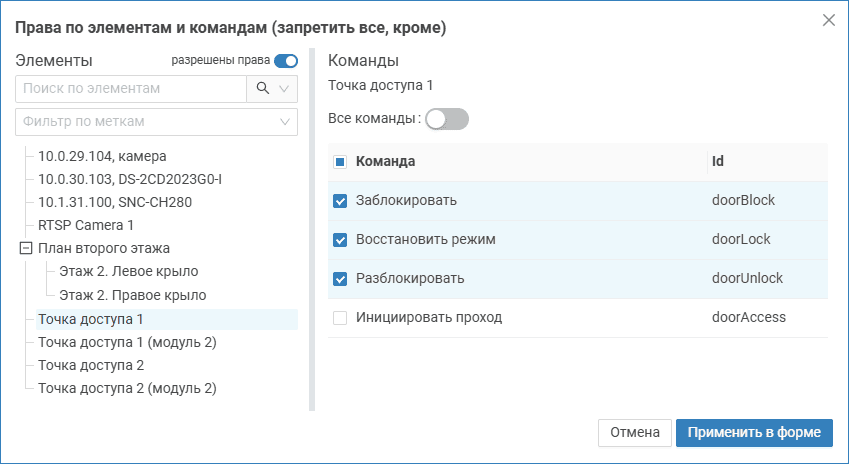Uncheck the Восстановить режим checkbox
Screen dimensions: 849x464
[340, 240]
